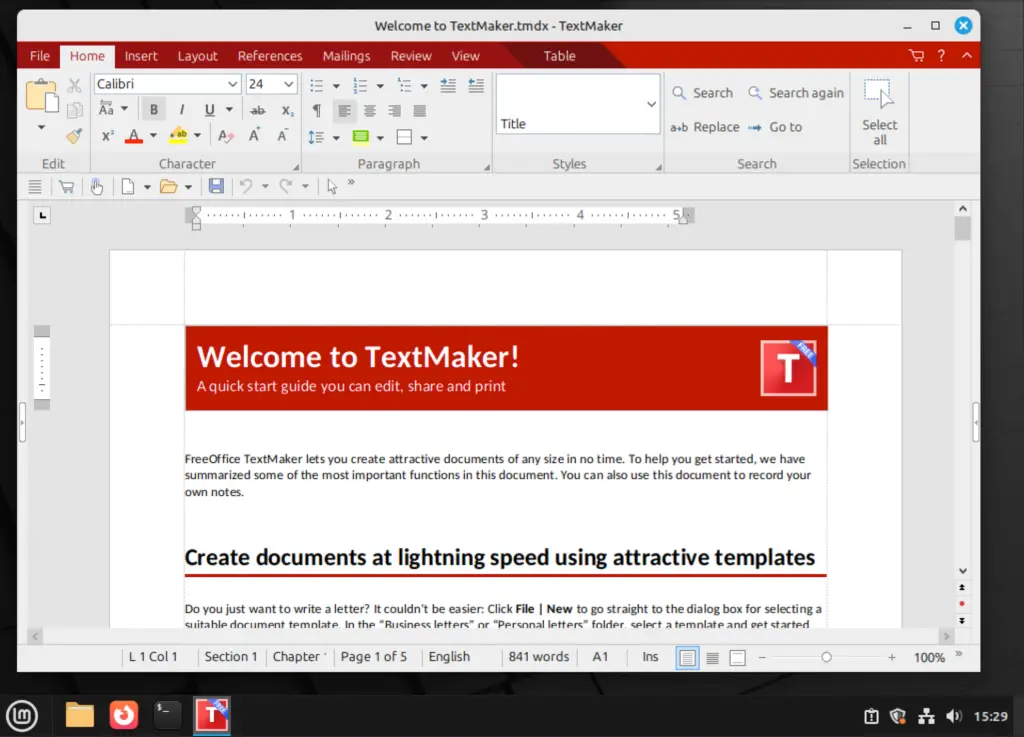Open the Calibri font name dropdown
Viewport: 1024px width, 737px height.
pyautogui.click(x=232, y=85)
